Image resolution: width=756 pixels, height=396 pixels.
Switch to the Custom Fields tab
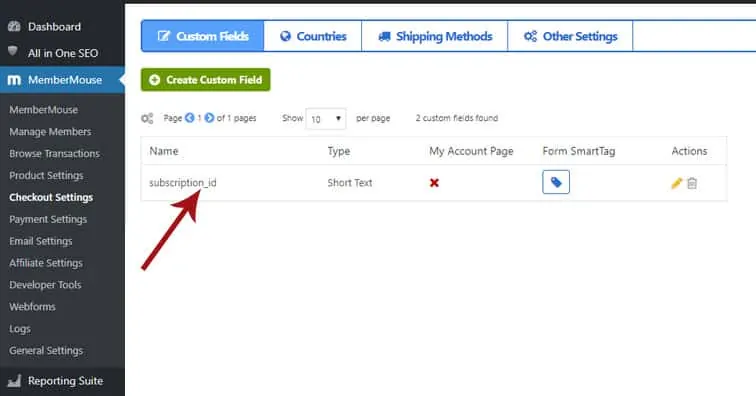203,36
